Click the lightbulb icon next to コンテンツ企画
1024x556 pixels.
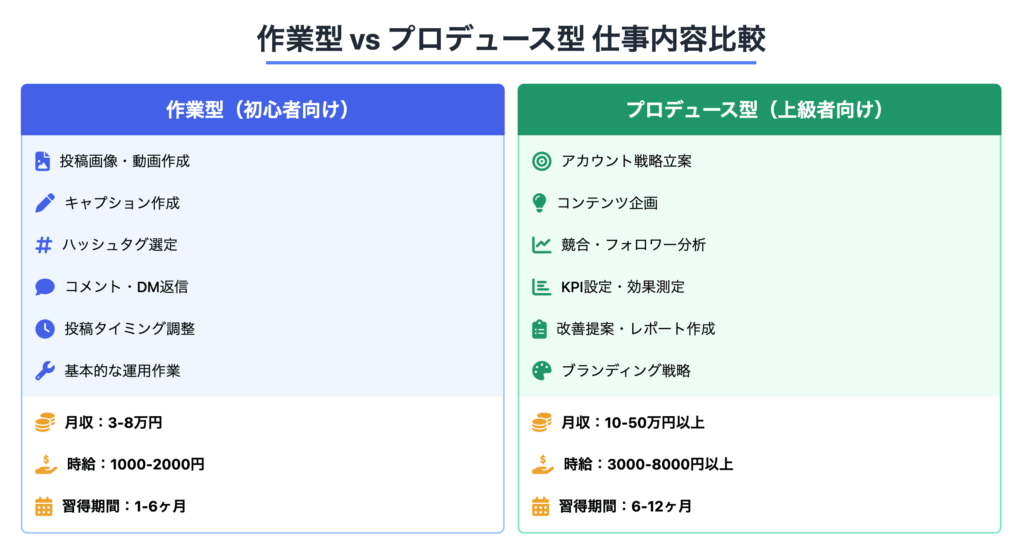coord(540,203)
